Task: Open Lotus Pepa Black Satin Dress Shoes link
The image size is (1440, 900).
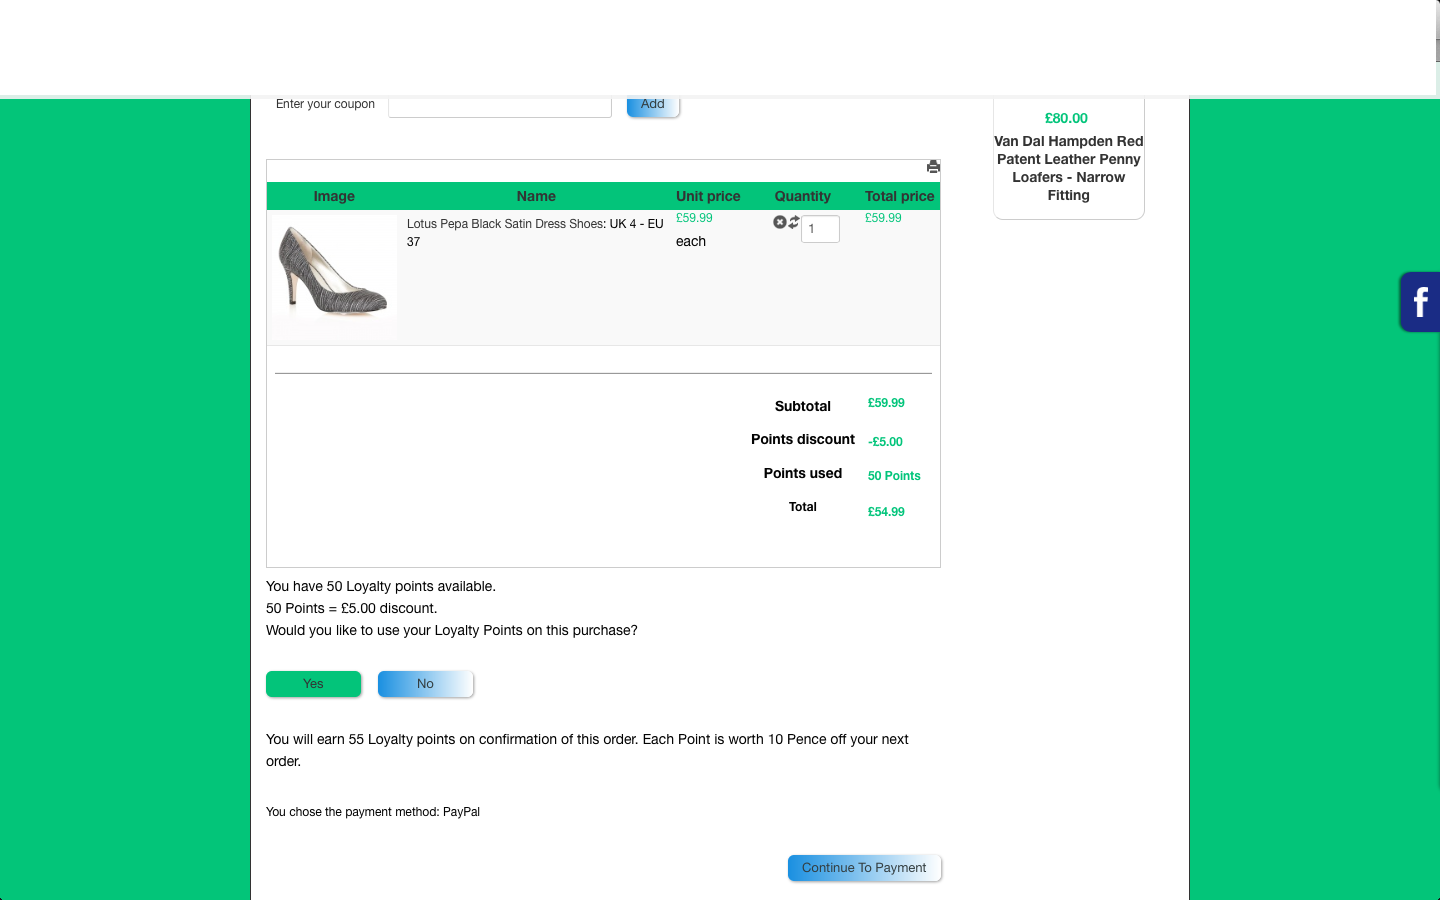Action: pos(506,224)
